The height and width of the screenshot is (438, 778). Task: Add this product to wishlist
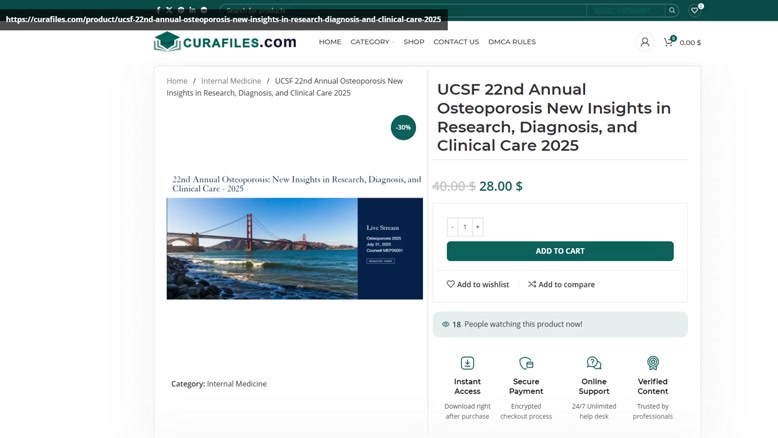[x=478, y=284]
